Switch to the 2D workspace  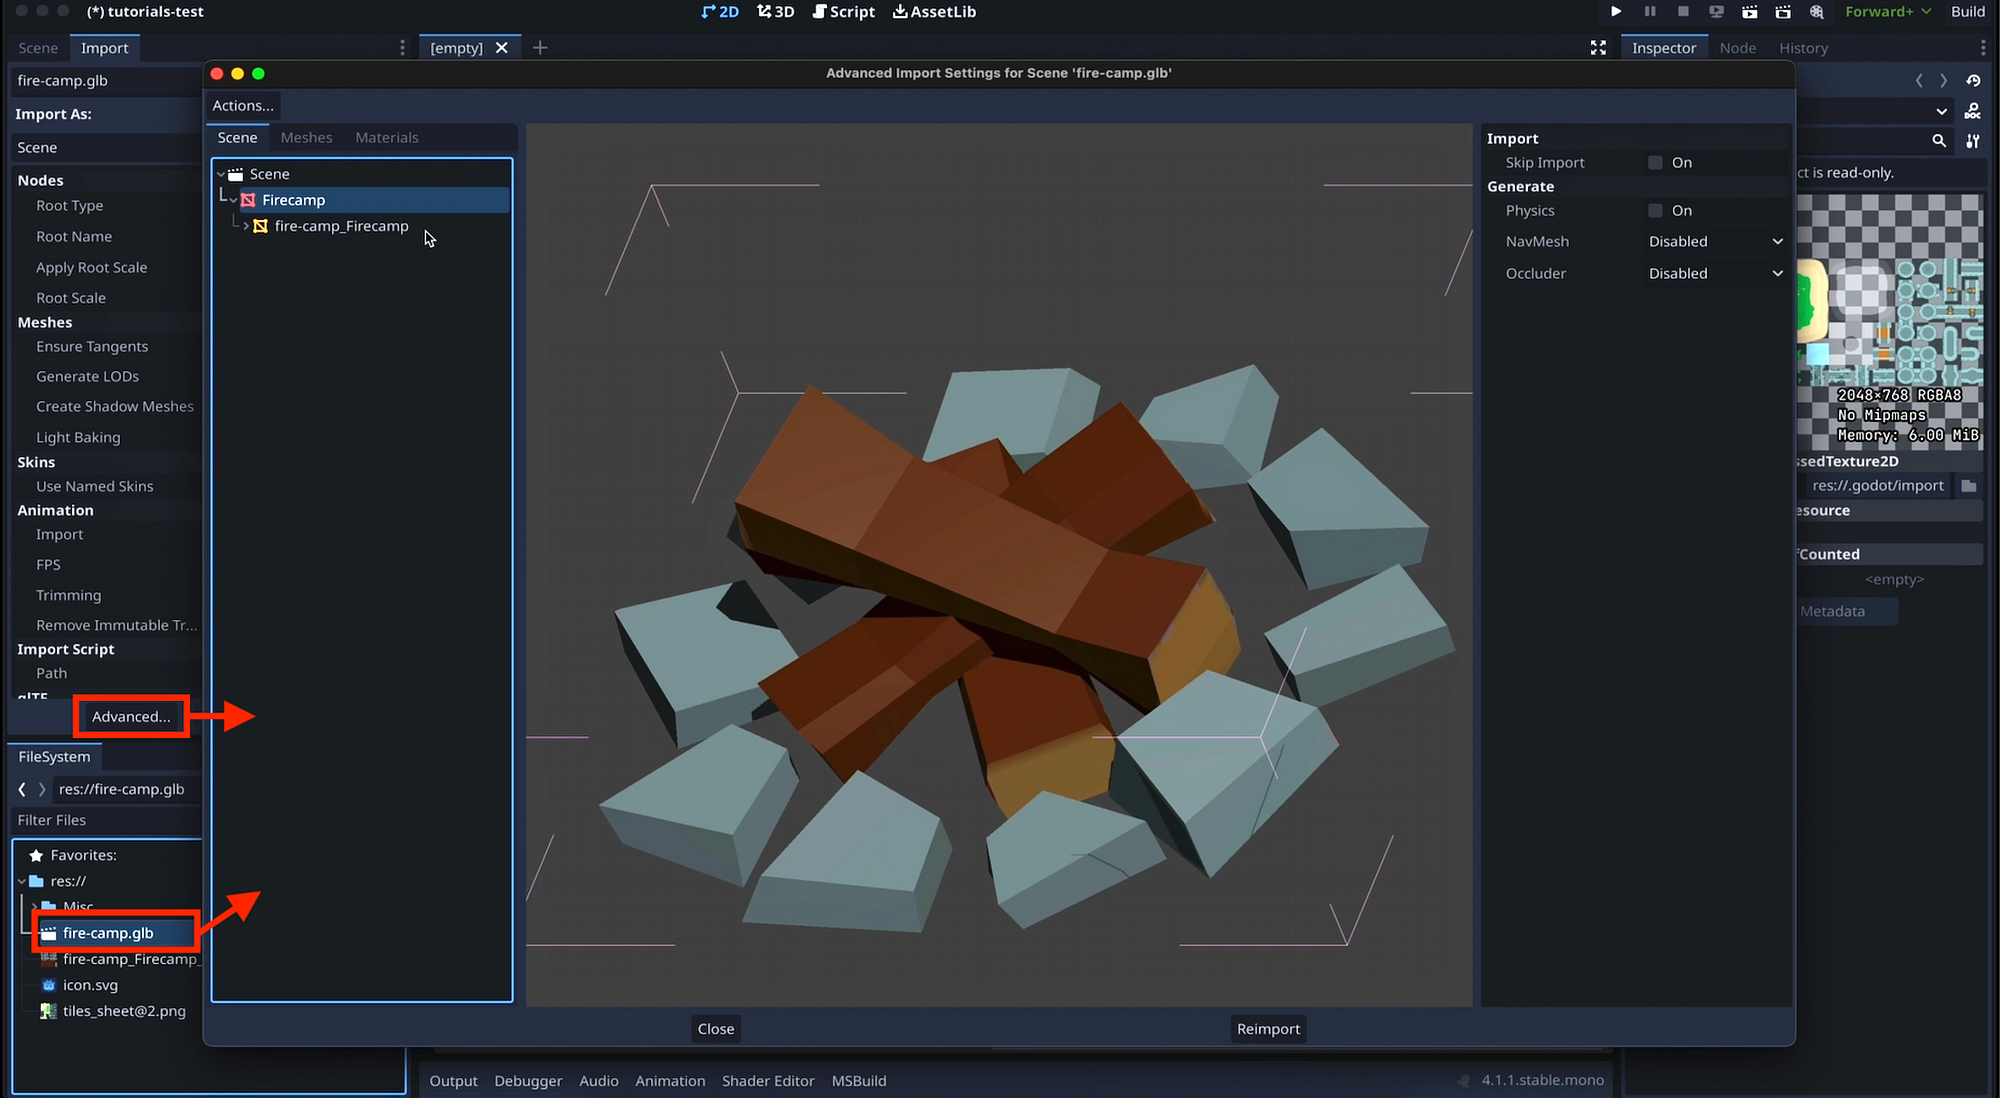pos(719,11)
